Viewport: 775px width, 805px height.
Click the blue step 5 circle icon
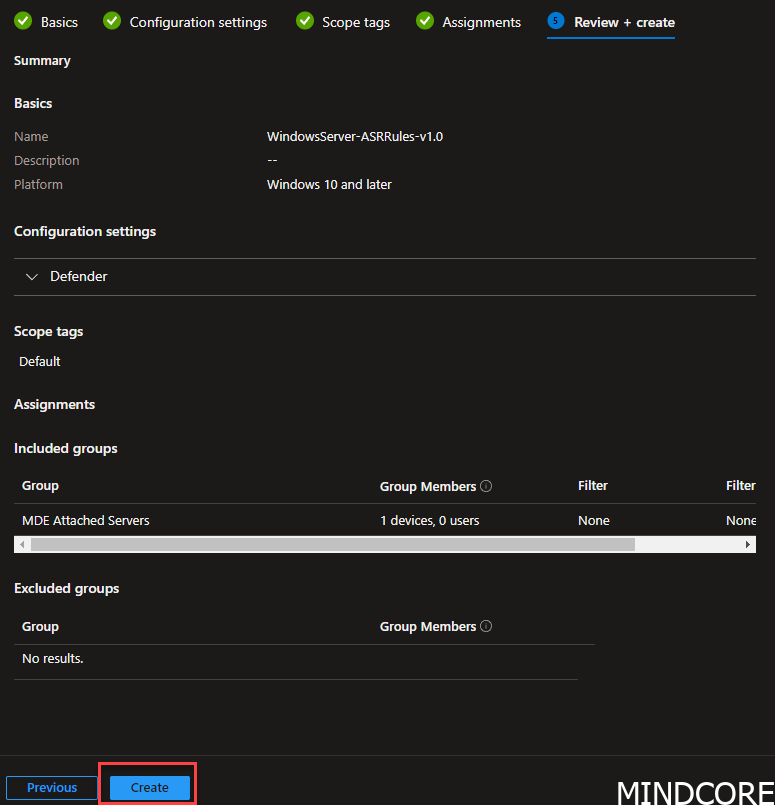(x=556, y=21)
